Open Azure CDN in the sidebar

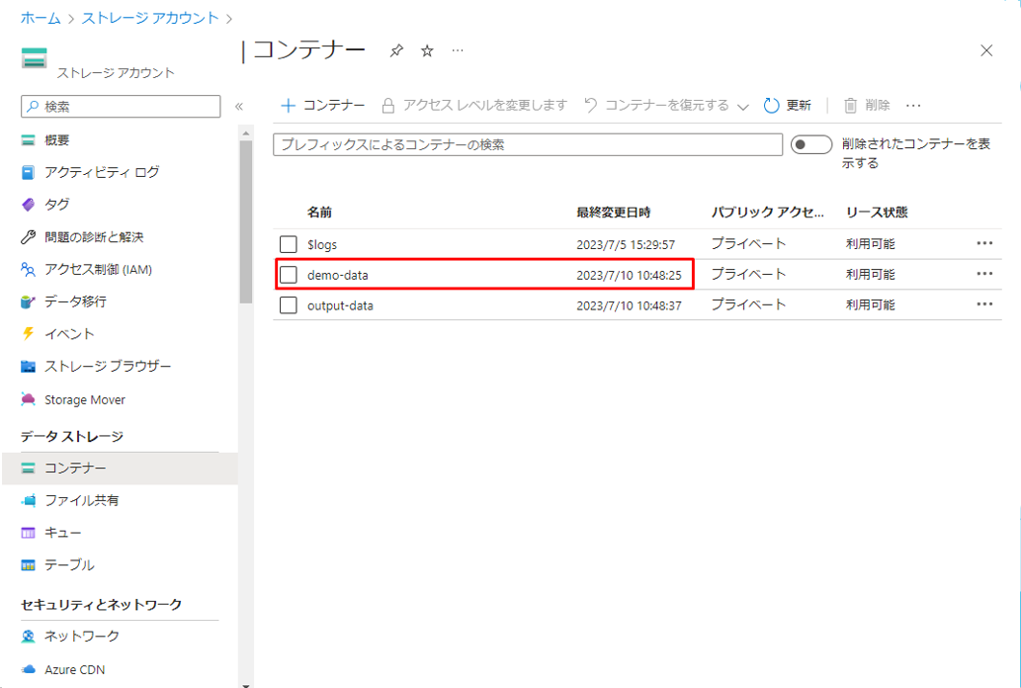coord(74,669)
